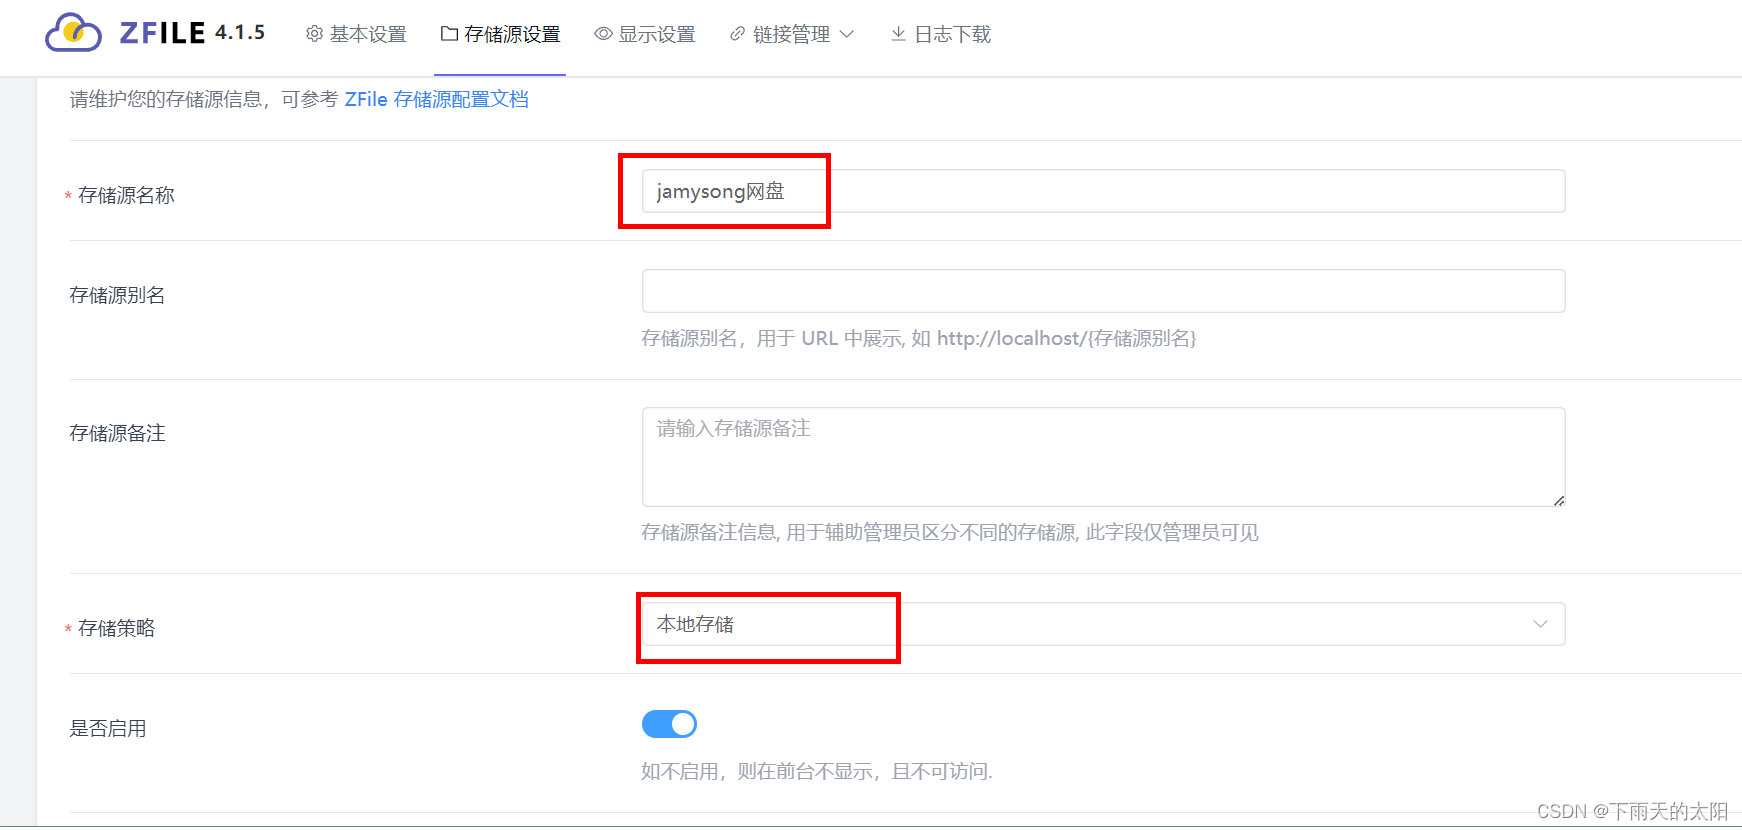Viewport: 1742px width, 830px height.
Task: Open the 基本设置 menu tab
Action: (356, 35)
